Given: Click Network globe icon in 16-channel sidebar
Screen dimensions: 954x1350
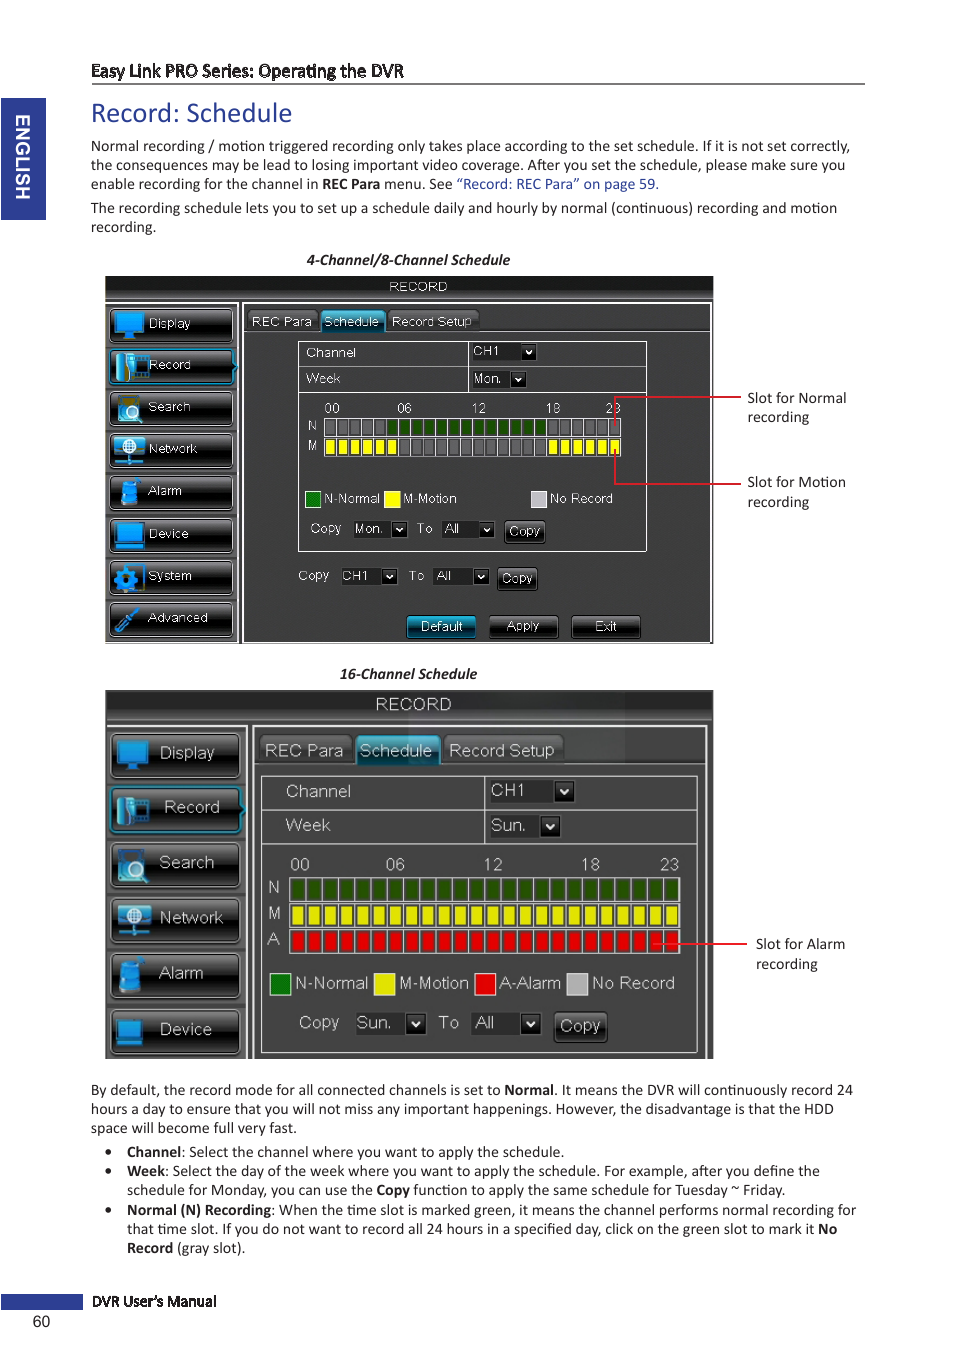Looking at the screenshot, I should (x=133, y=919).
